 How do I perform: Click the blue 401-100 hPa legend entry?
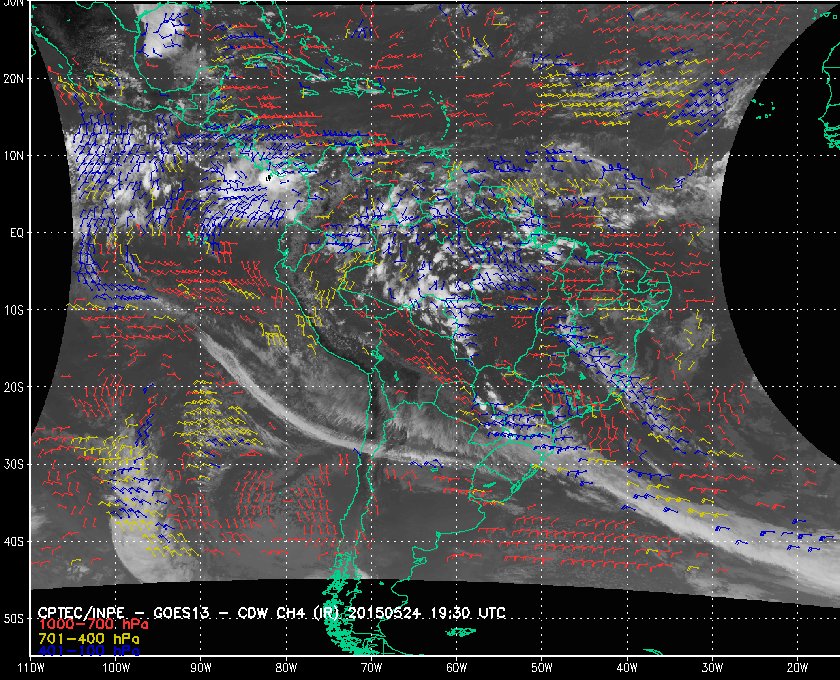(88, 651)
